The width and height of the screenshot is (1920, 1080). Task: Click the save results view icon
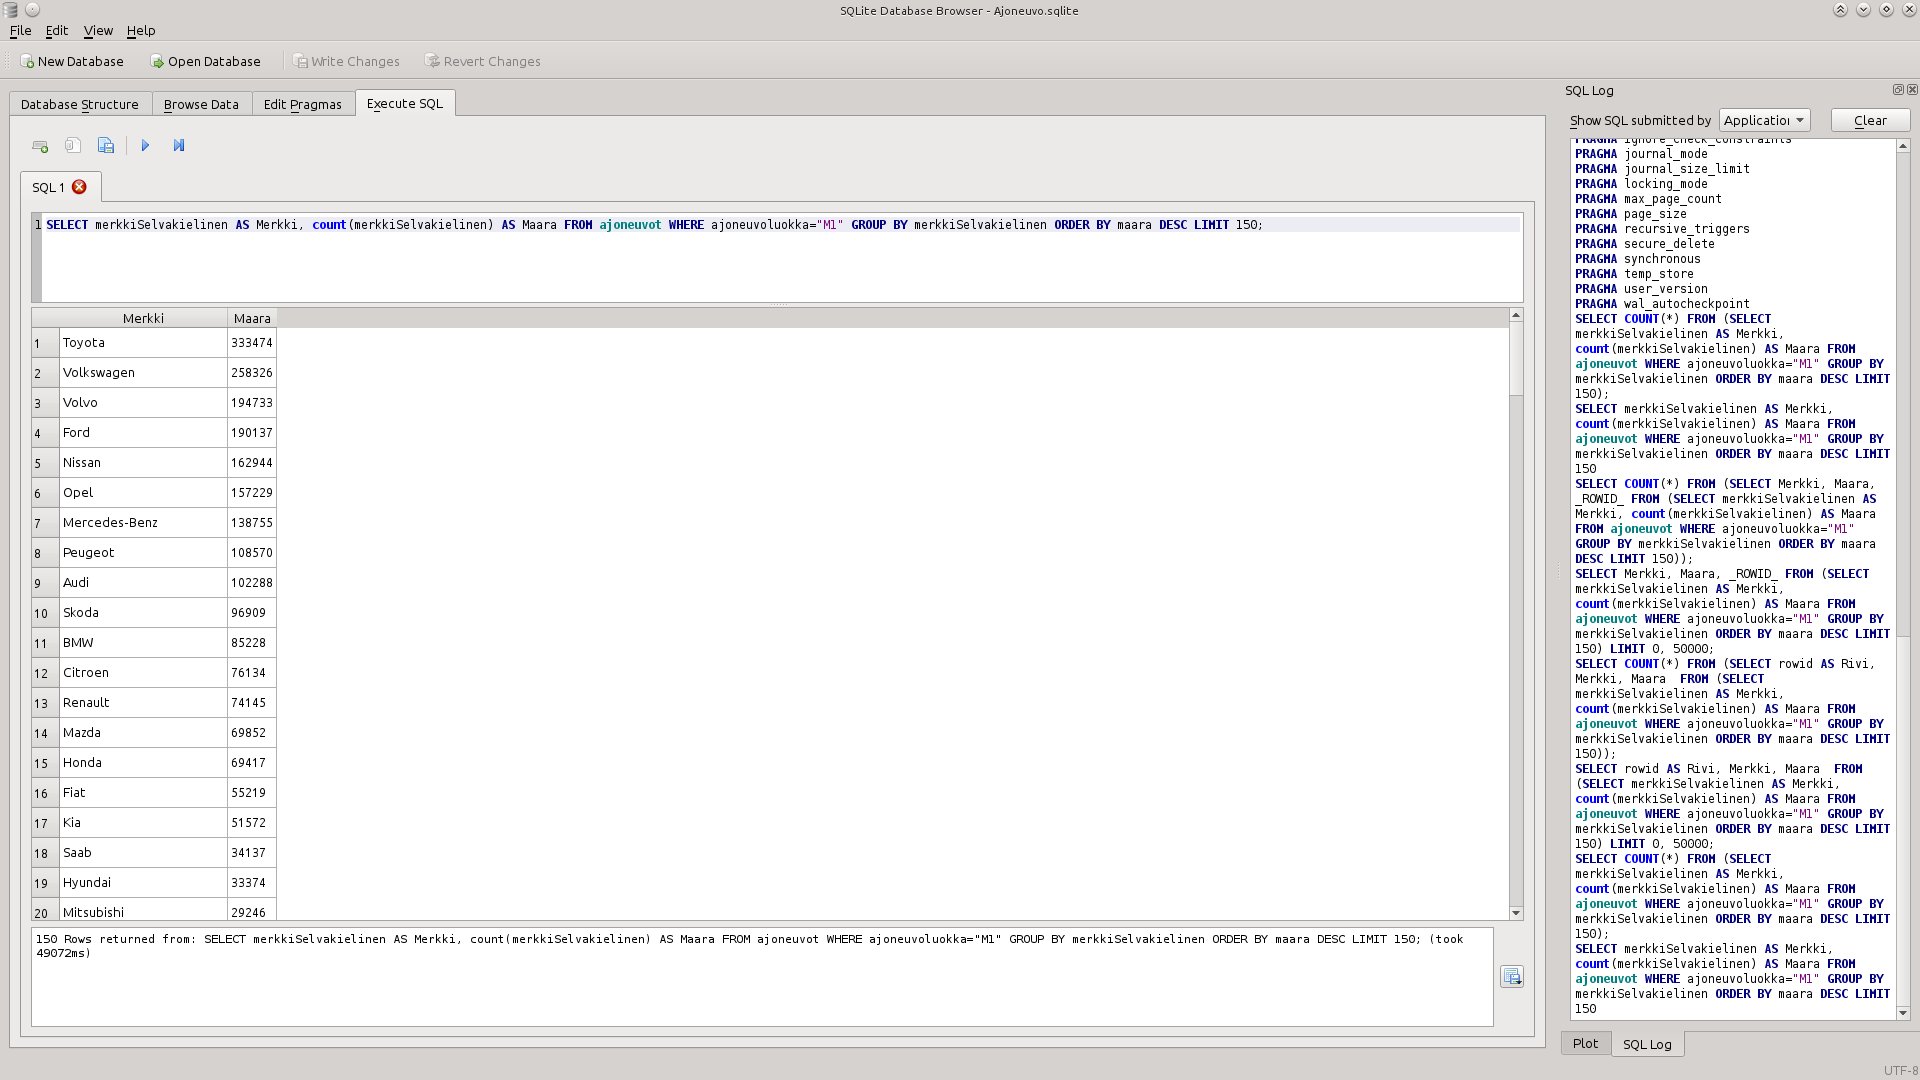tap(1512, 977)
